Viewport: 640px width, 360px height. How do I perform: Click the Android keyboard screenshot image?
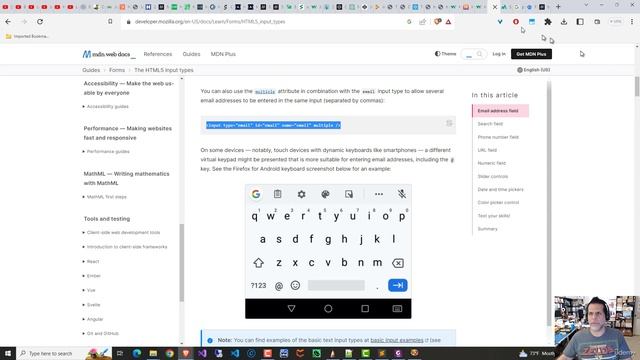[x=328, y=251]
